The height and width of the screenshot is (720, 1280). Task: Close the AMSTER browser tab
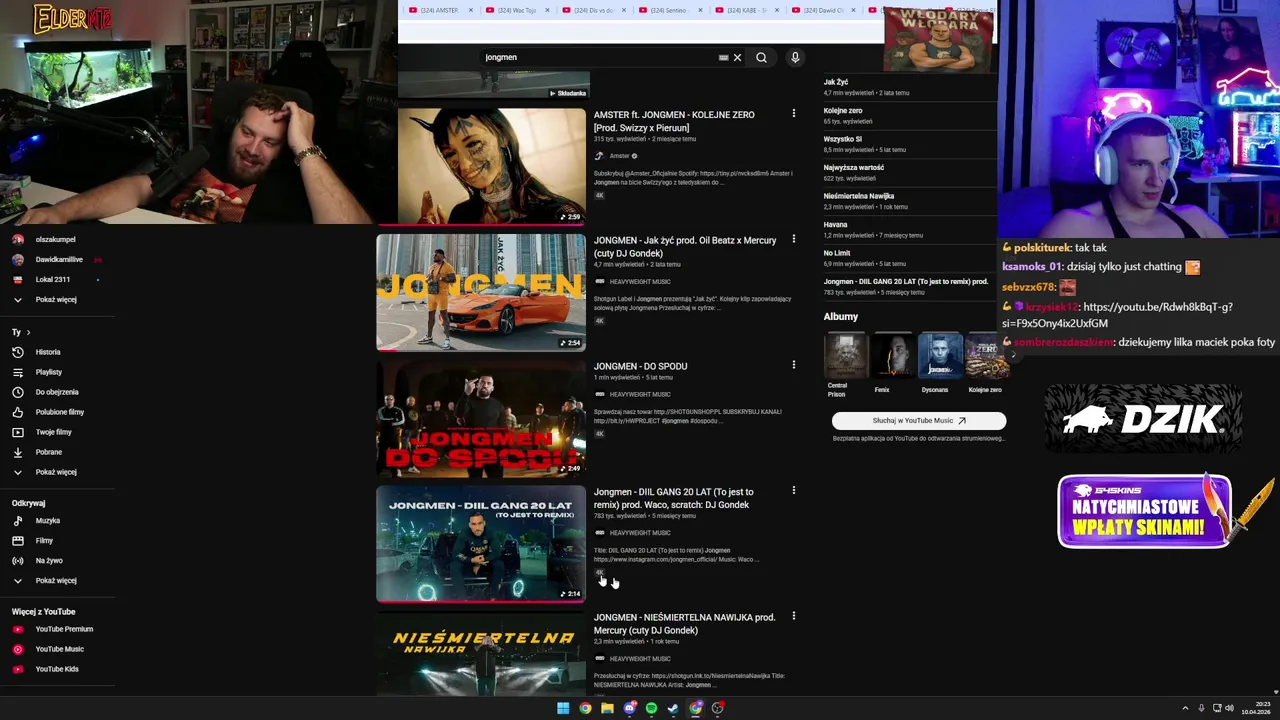click(472, 10)
